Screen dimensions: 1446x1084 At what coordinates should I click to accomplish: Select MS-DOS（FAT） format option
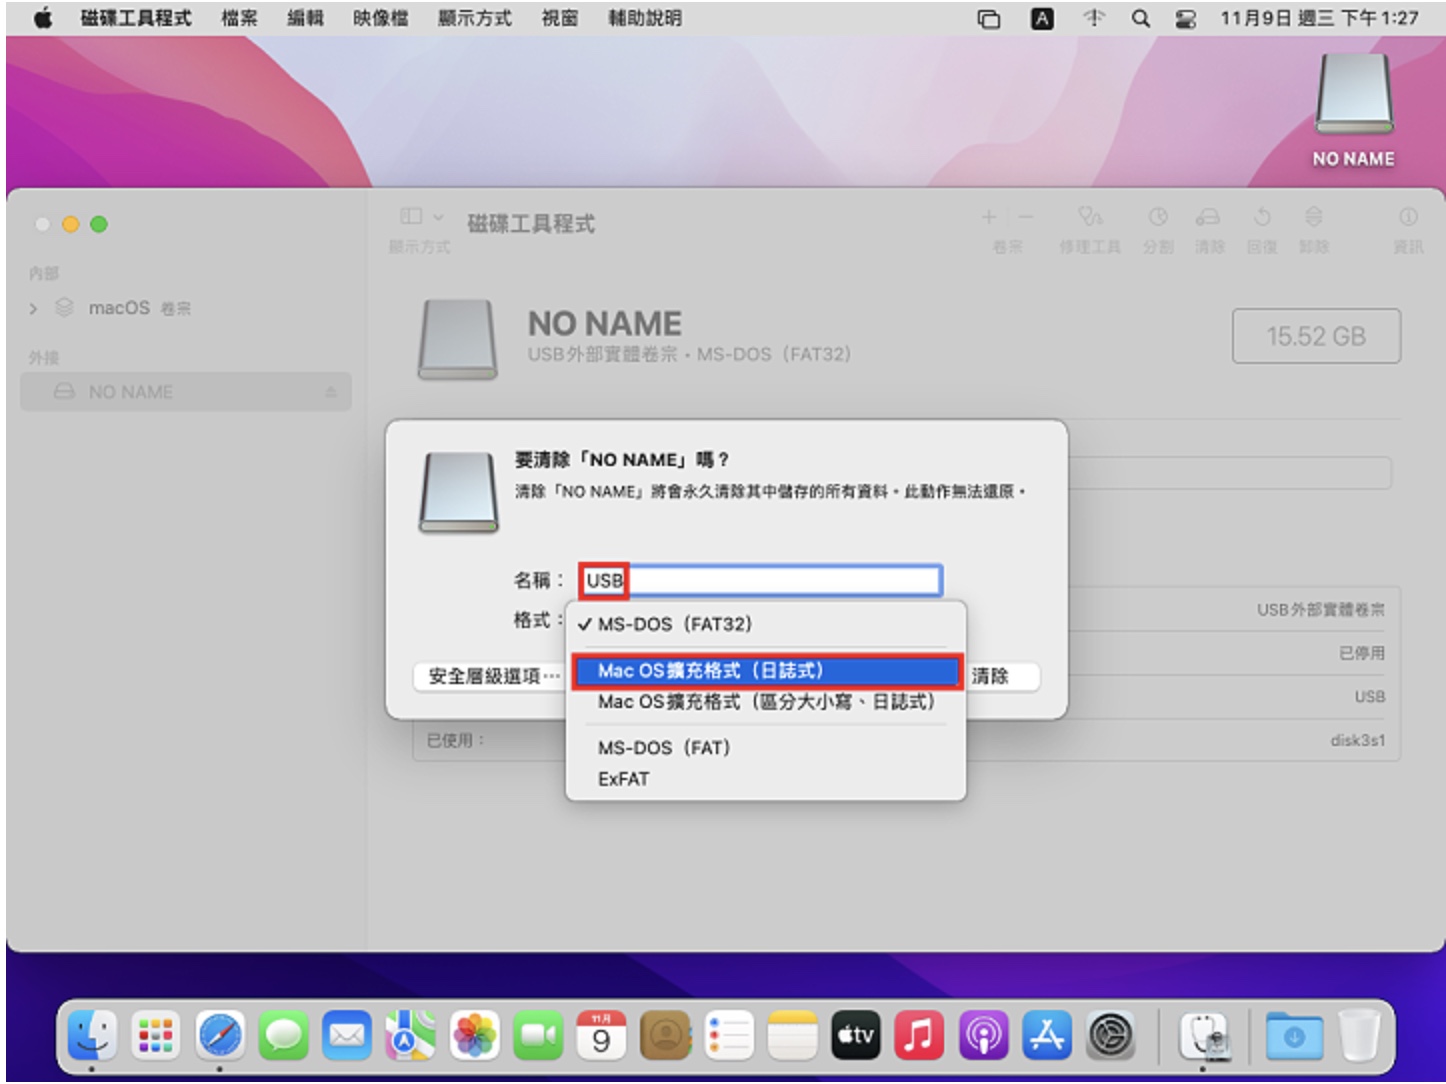[x=766, y=748]
